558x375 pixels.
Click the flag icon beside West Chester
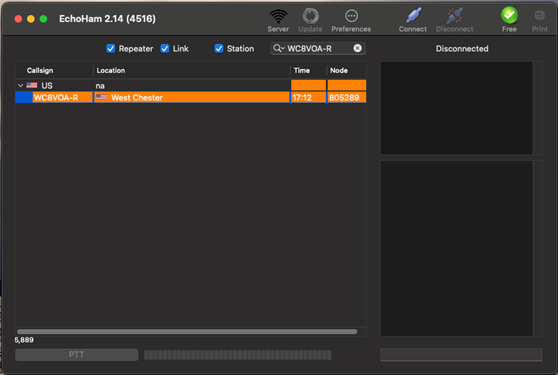(101, 97)
